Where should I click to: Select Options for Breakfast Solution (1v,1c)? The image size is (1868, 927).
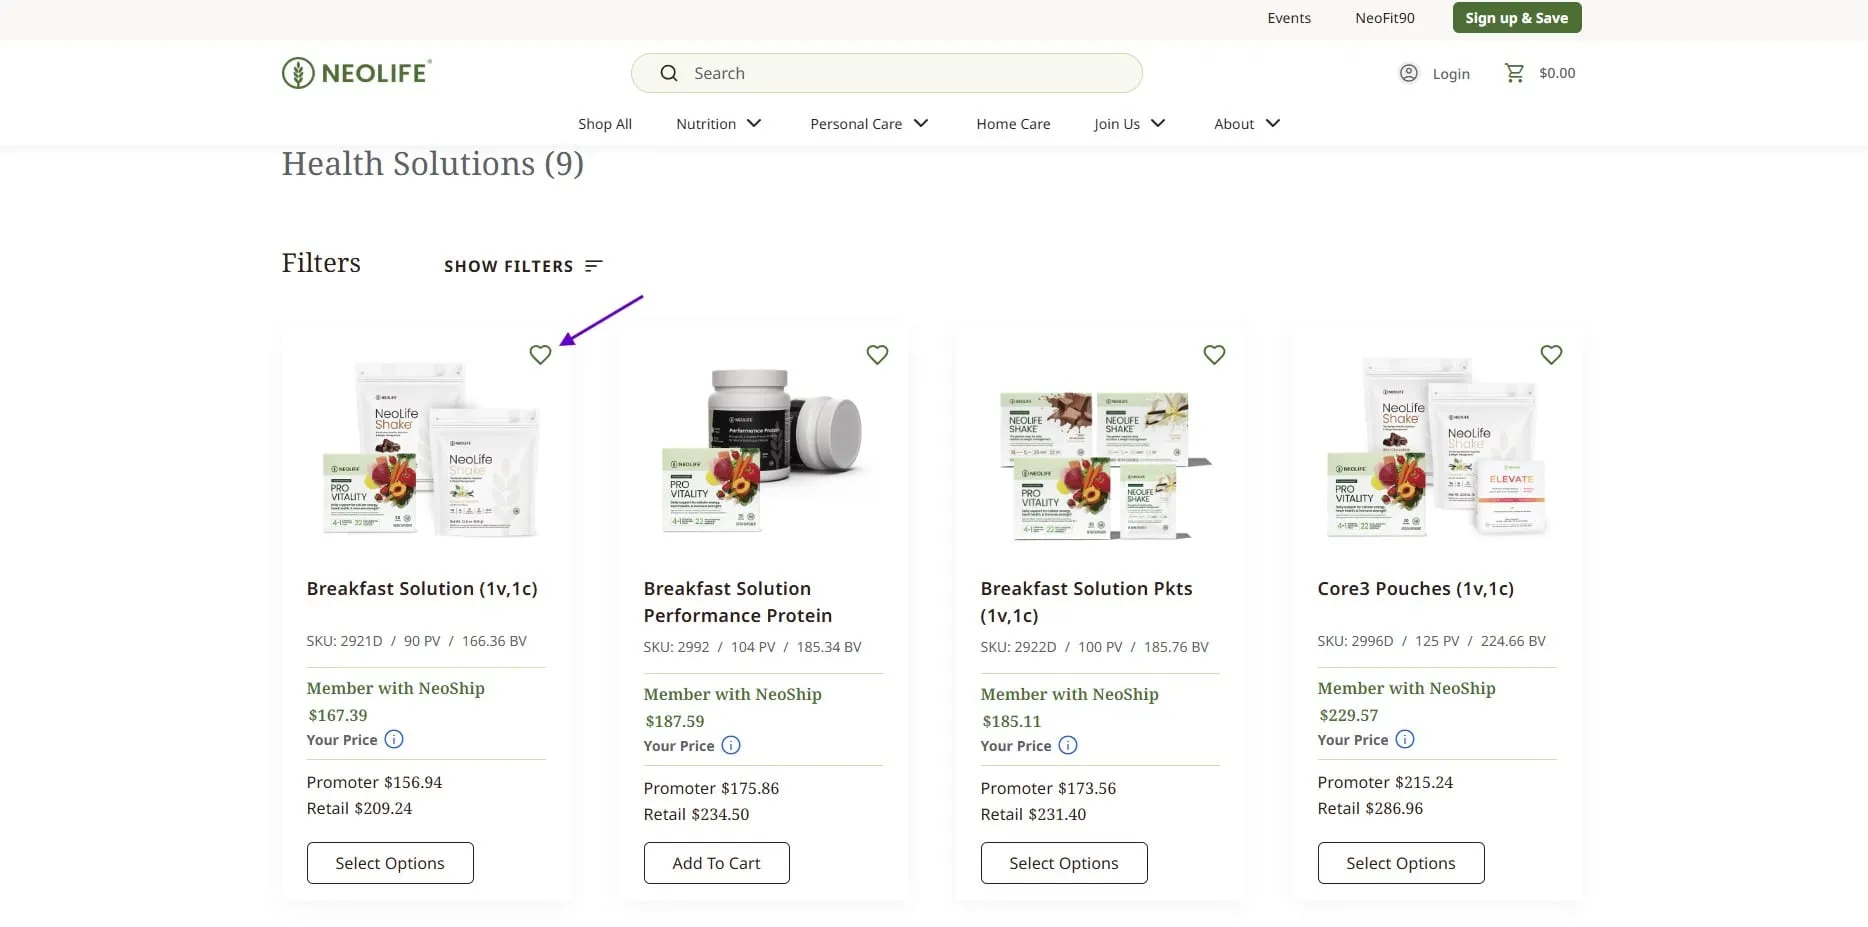point(390,863)
